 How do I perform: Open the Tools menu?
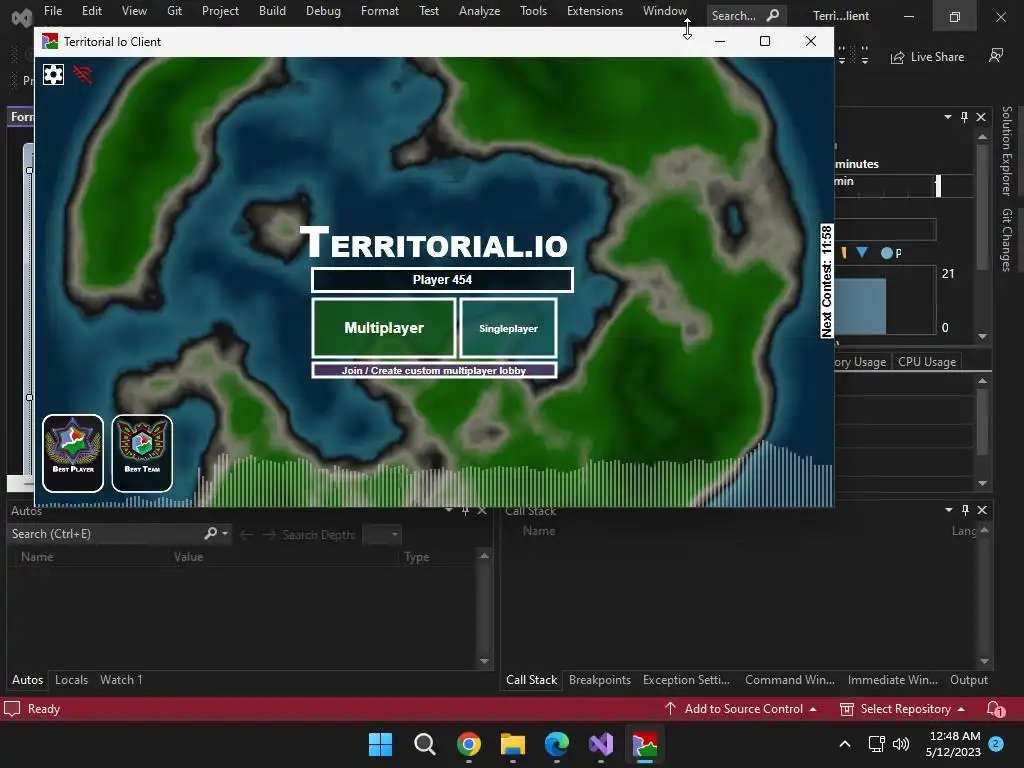(534, 11)
